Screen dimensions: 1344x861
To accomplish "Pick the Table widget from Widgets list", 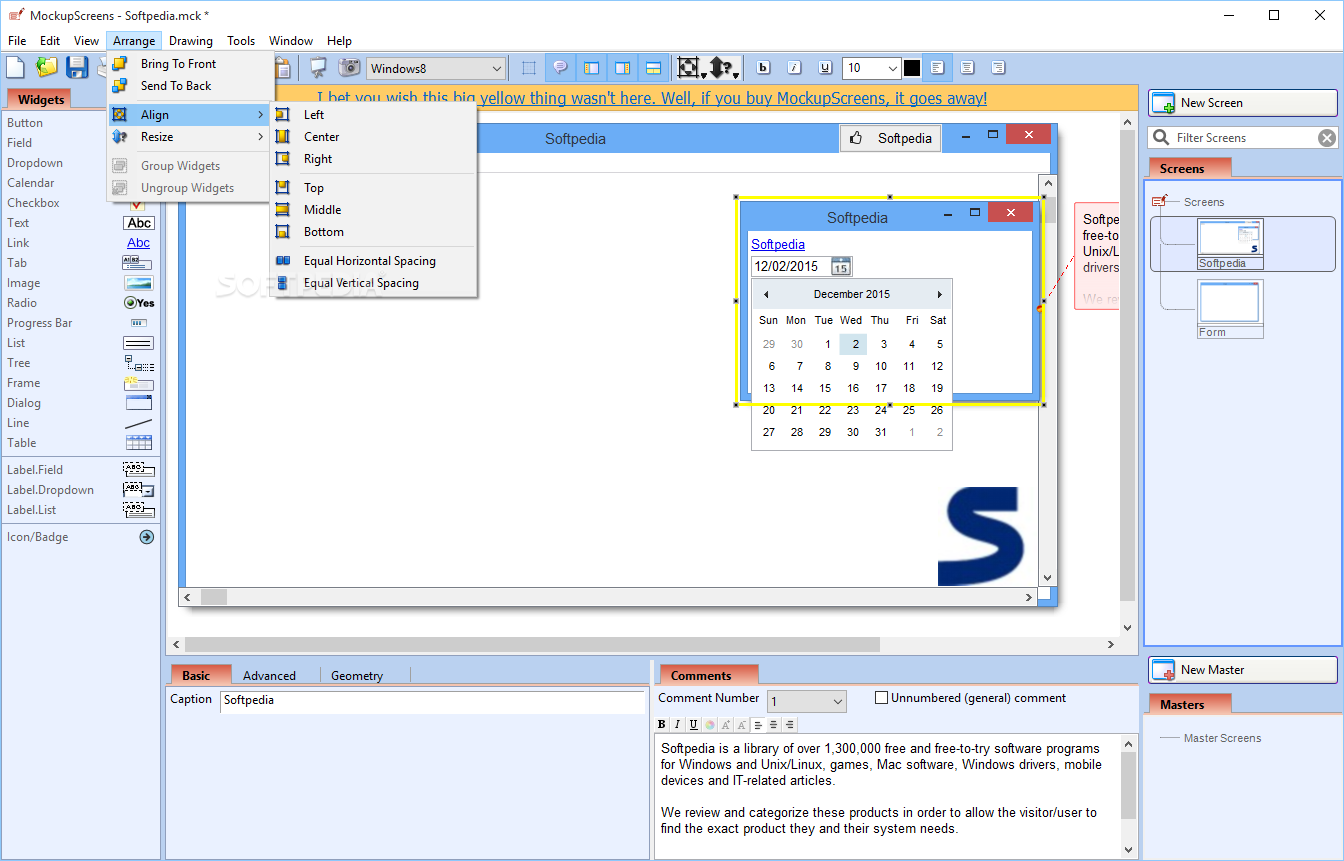I will point(80,443).
